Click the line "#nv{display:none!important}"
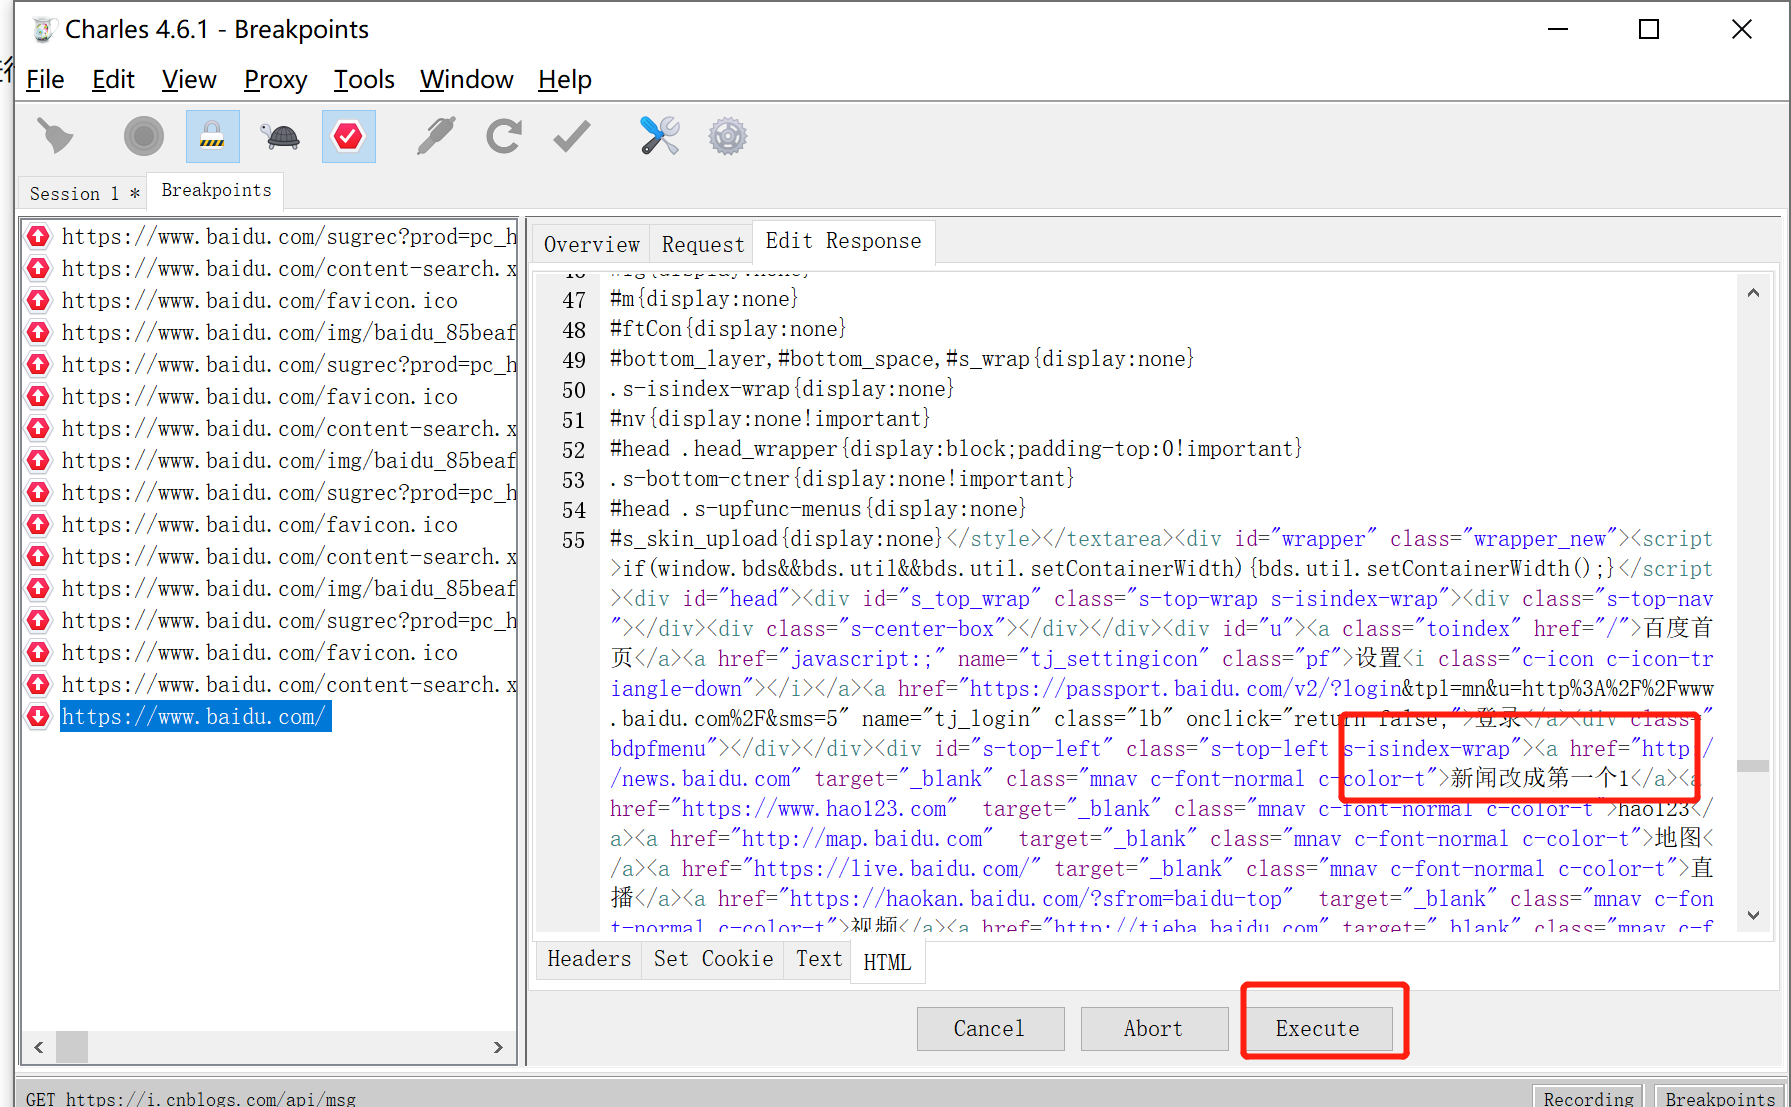The image size is (1791, 1107). pyautogui.click(x=770, y=418)
